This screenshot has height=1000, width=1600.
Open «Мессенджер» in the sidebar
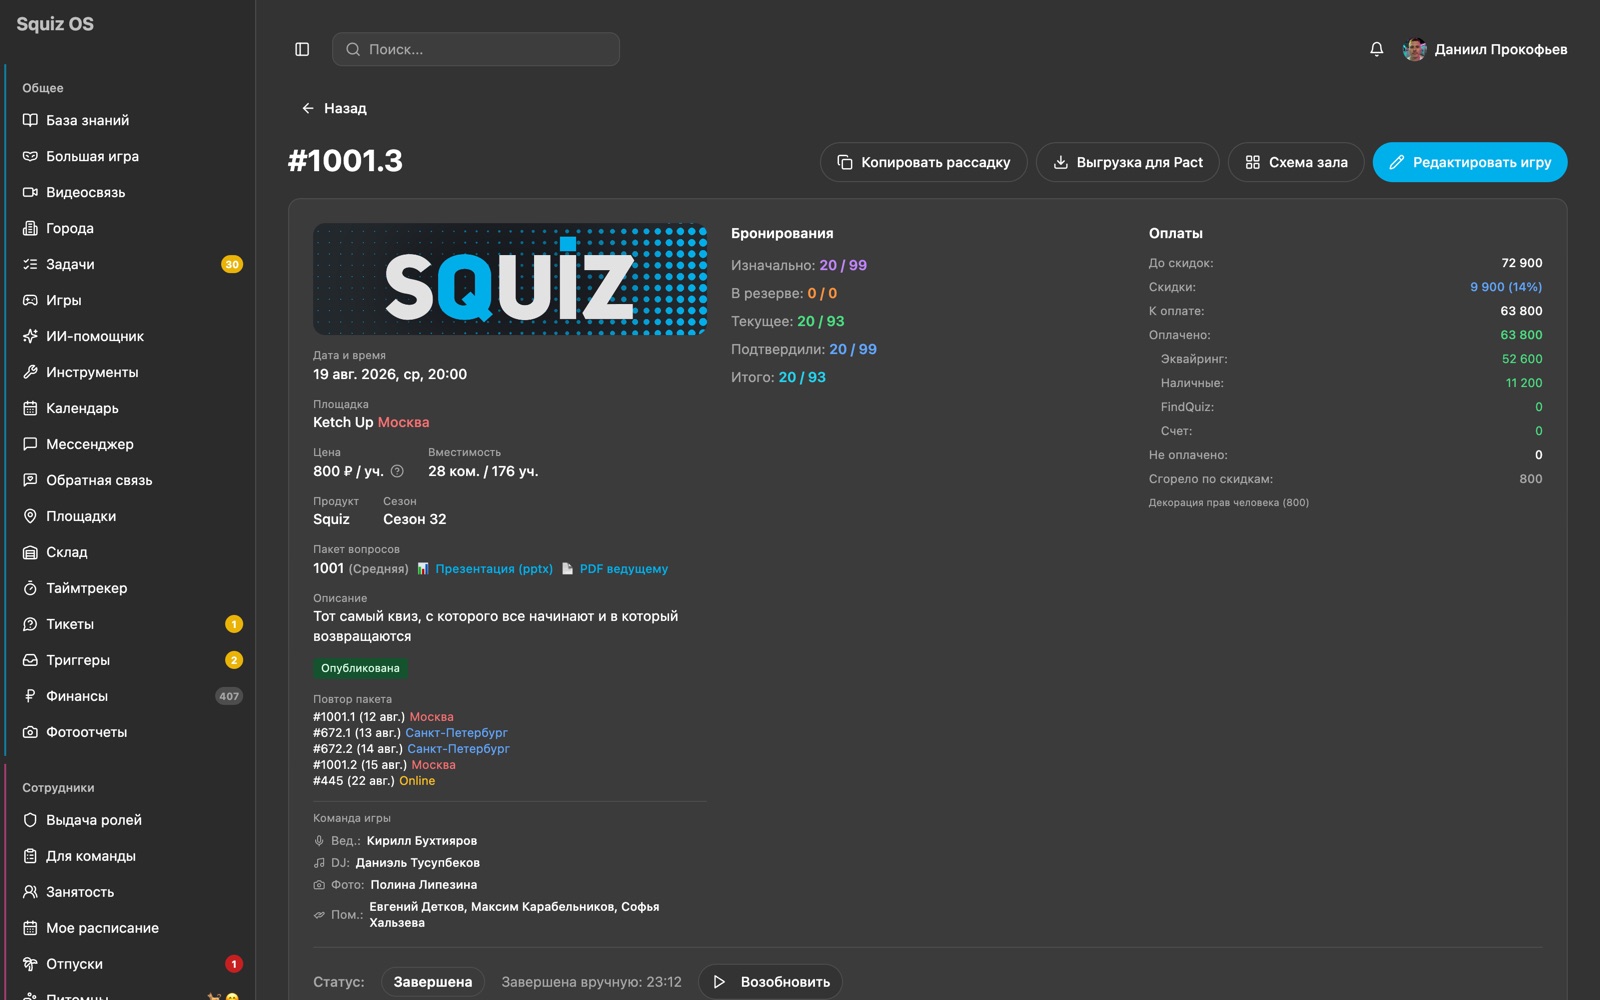tap(130, 444)
